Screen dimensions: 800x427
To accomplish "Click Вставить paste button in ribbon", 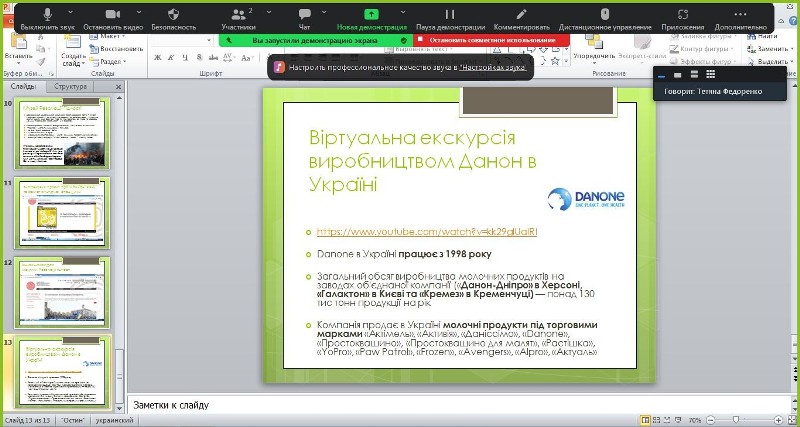I will coord(18,47).
